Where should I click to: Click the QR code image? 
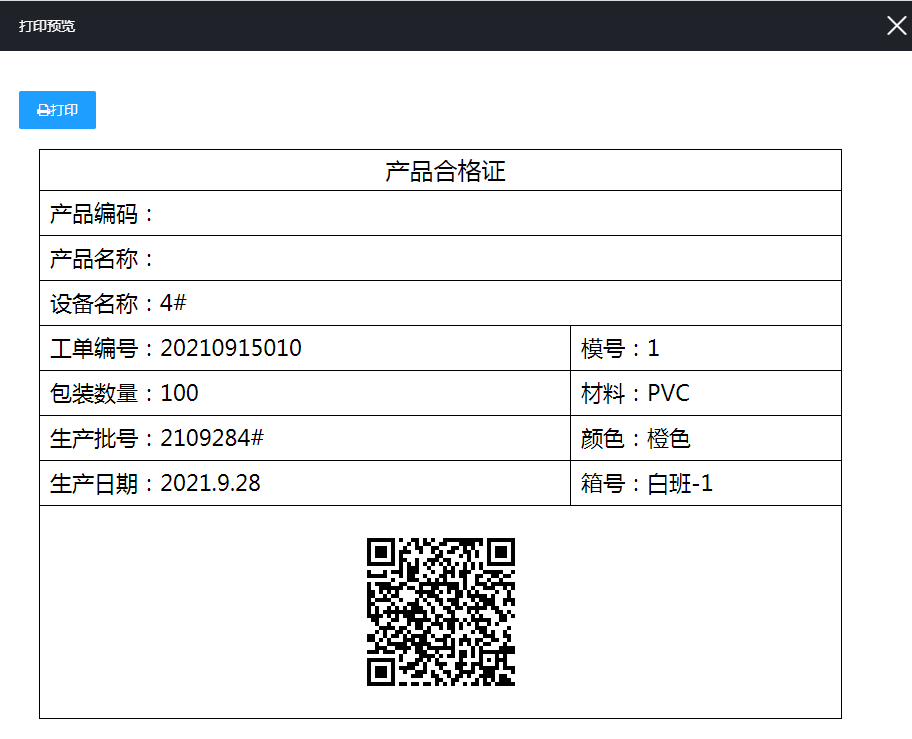click(441, 612)
